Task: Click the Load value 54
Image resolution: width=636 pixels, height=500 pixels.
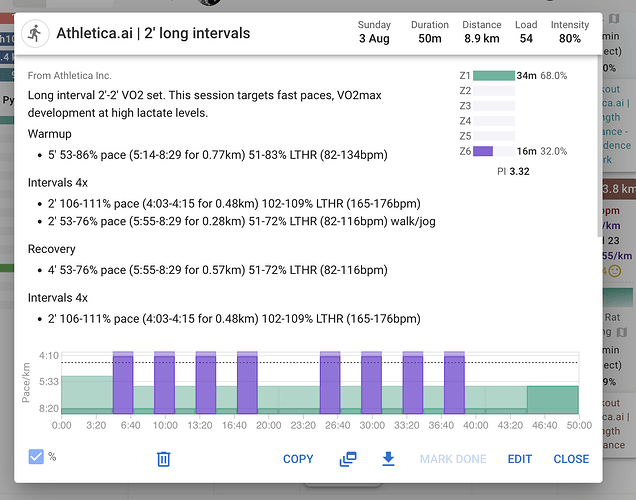Action: coord(526,39)
